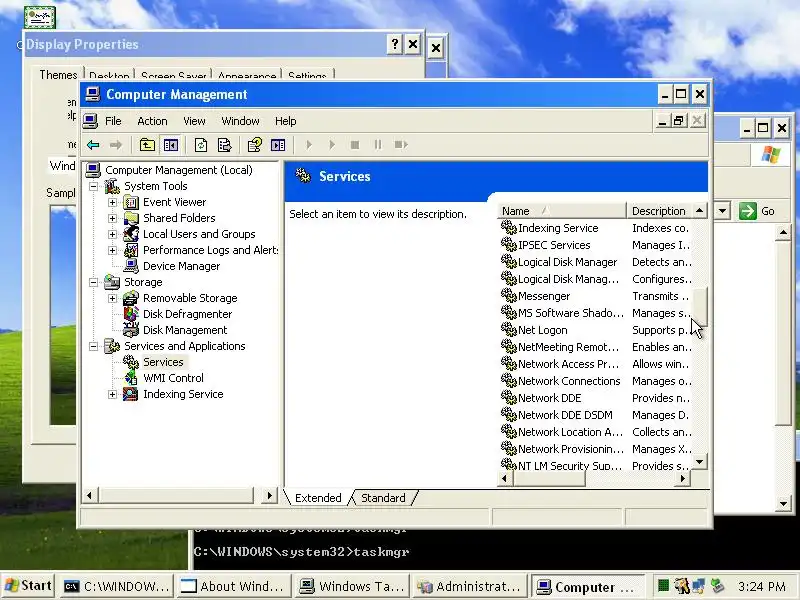
Task: Click the Forward arrow toolbar icon
Action: click(116, 145)
